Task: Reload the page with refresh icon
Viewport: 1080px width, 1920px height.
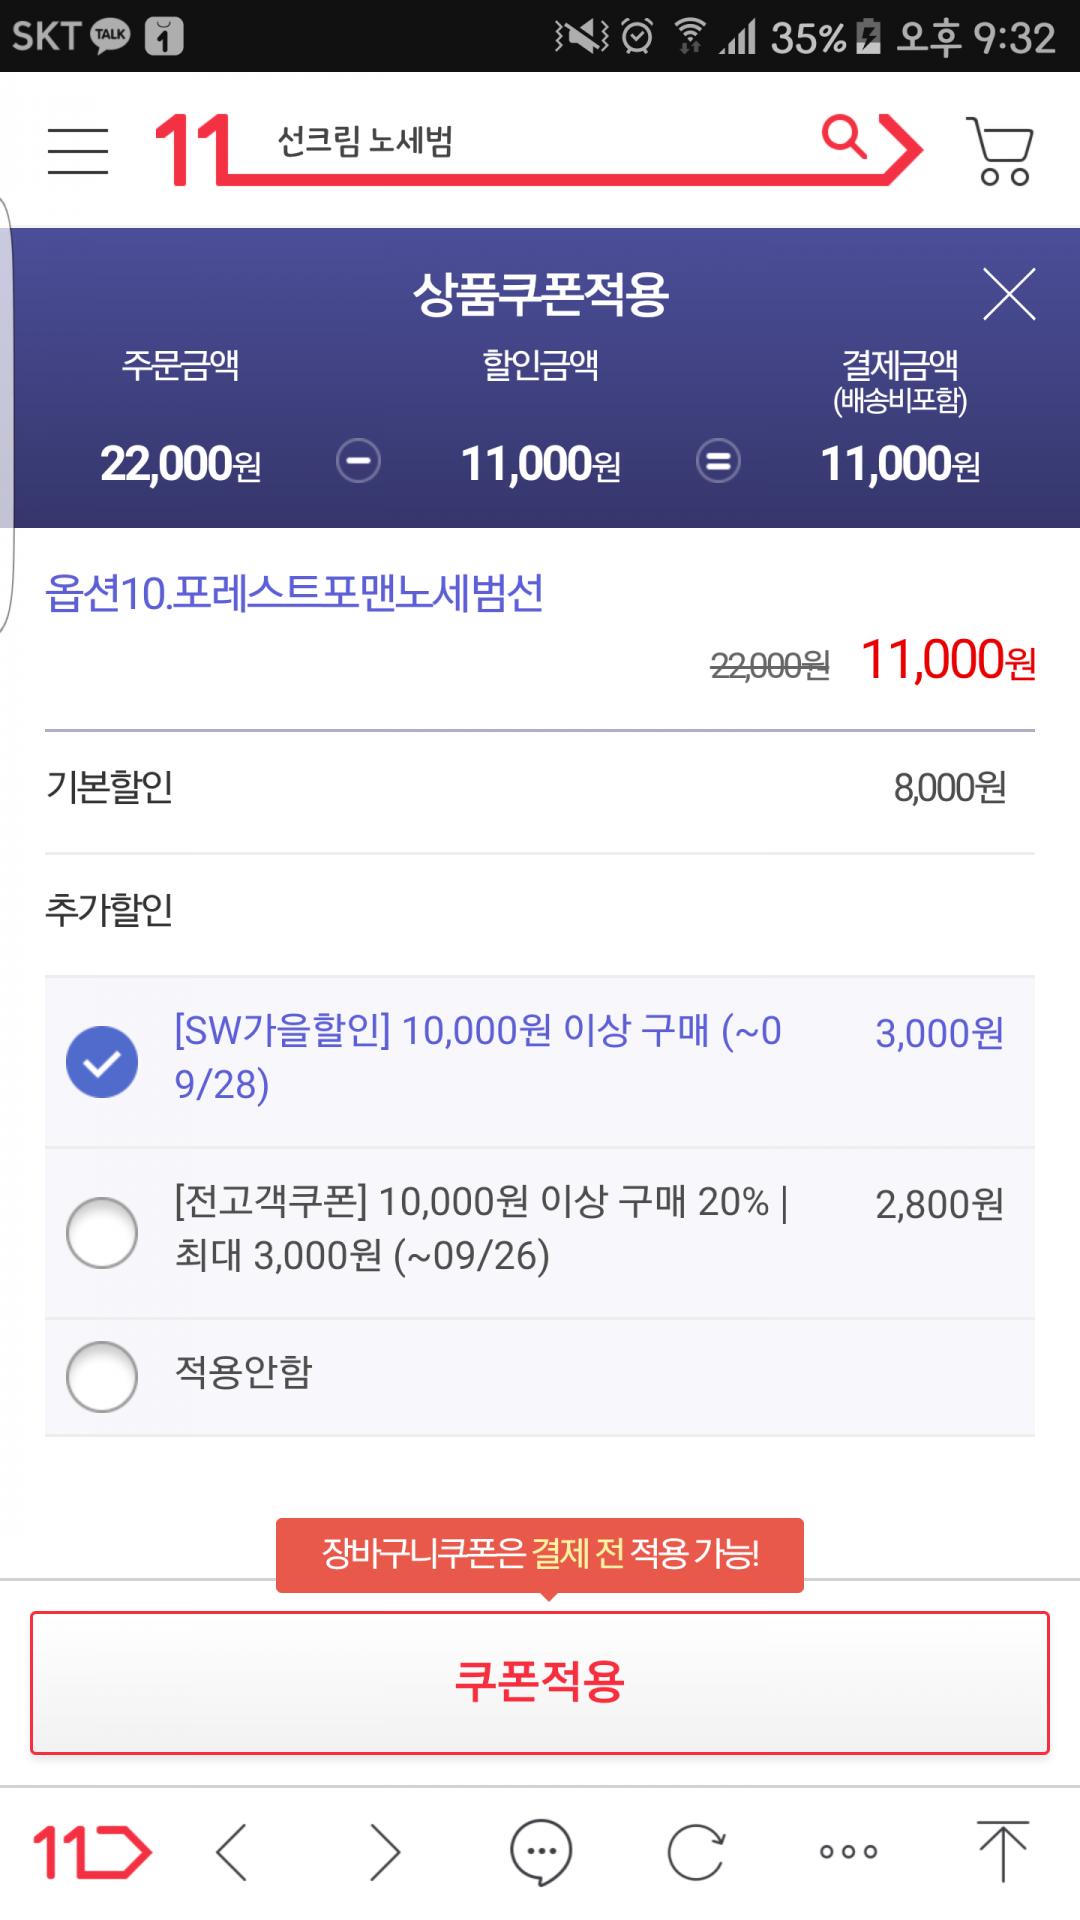Action: point(695,1851)
